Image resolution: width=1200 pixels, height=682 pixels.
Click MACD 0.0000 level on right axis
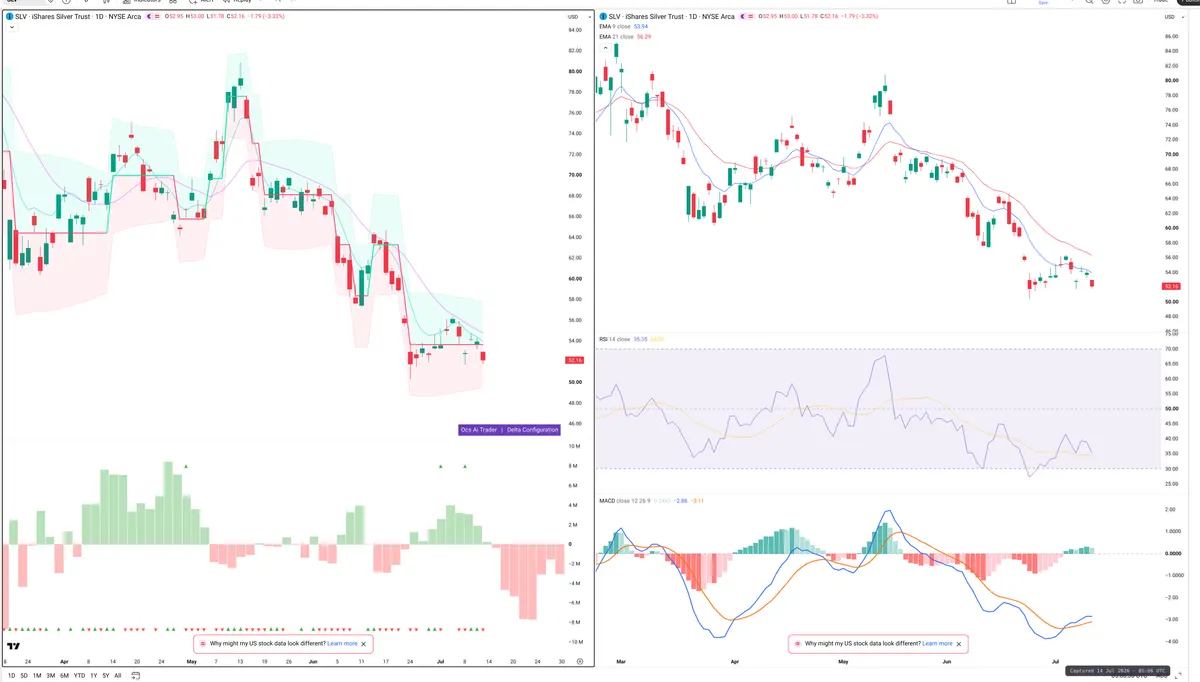point(1171,553)
